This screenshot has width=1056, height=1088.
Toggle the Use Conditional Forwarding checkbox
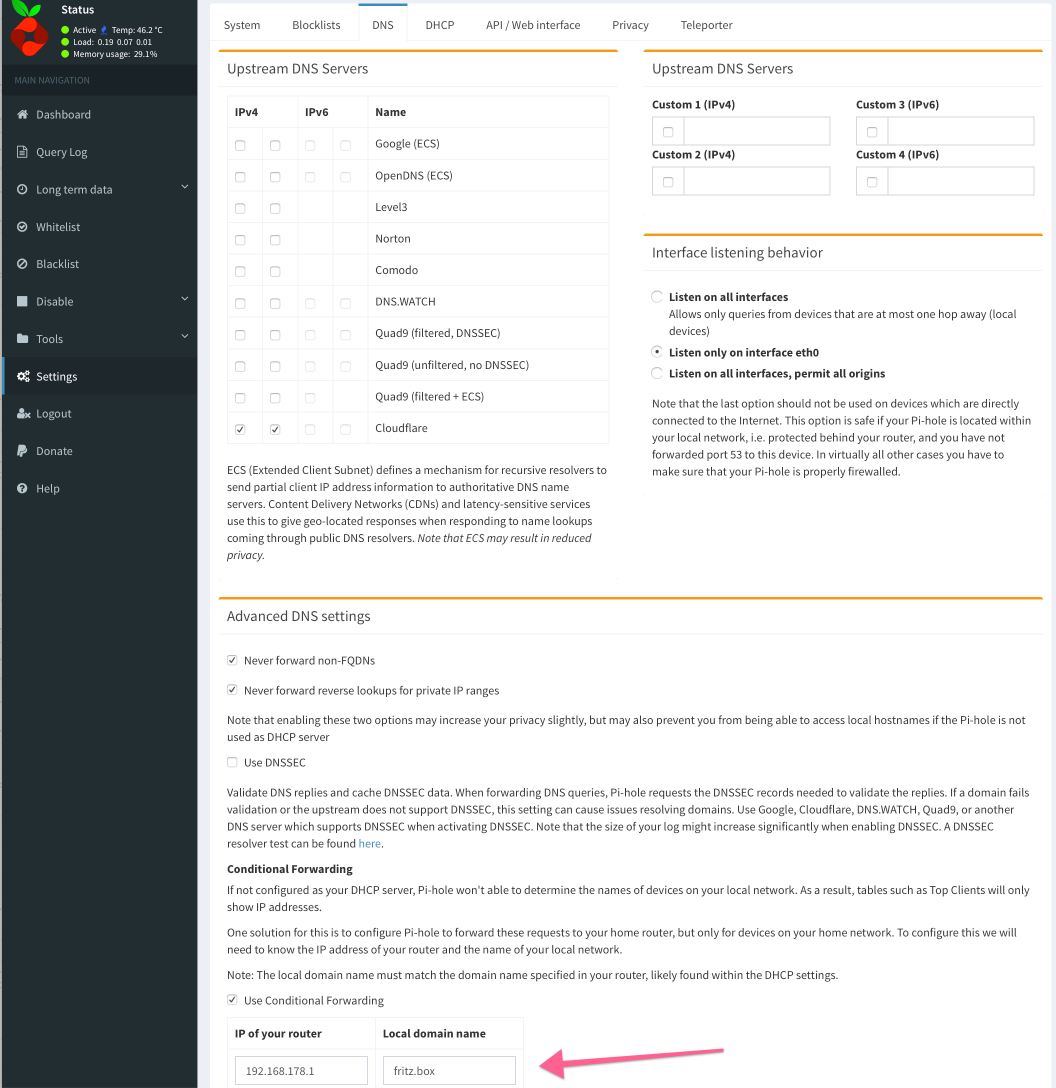coord(232,1000)
